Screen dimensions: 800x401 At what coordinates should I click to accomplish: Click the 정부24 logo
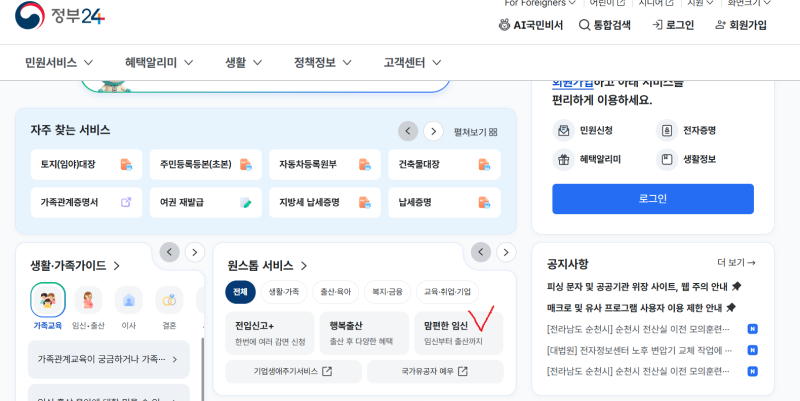60,16
